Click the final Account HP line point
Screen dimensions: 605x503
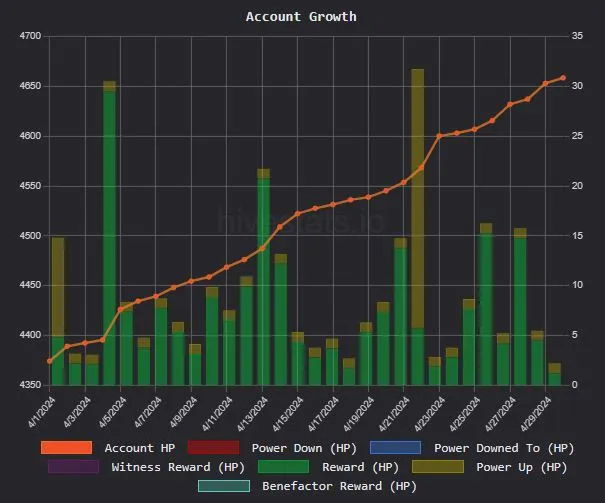click(x=563, y=78)
